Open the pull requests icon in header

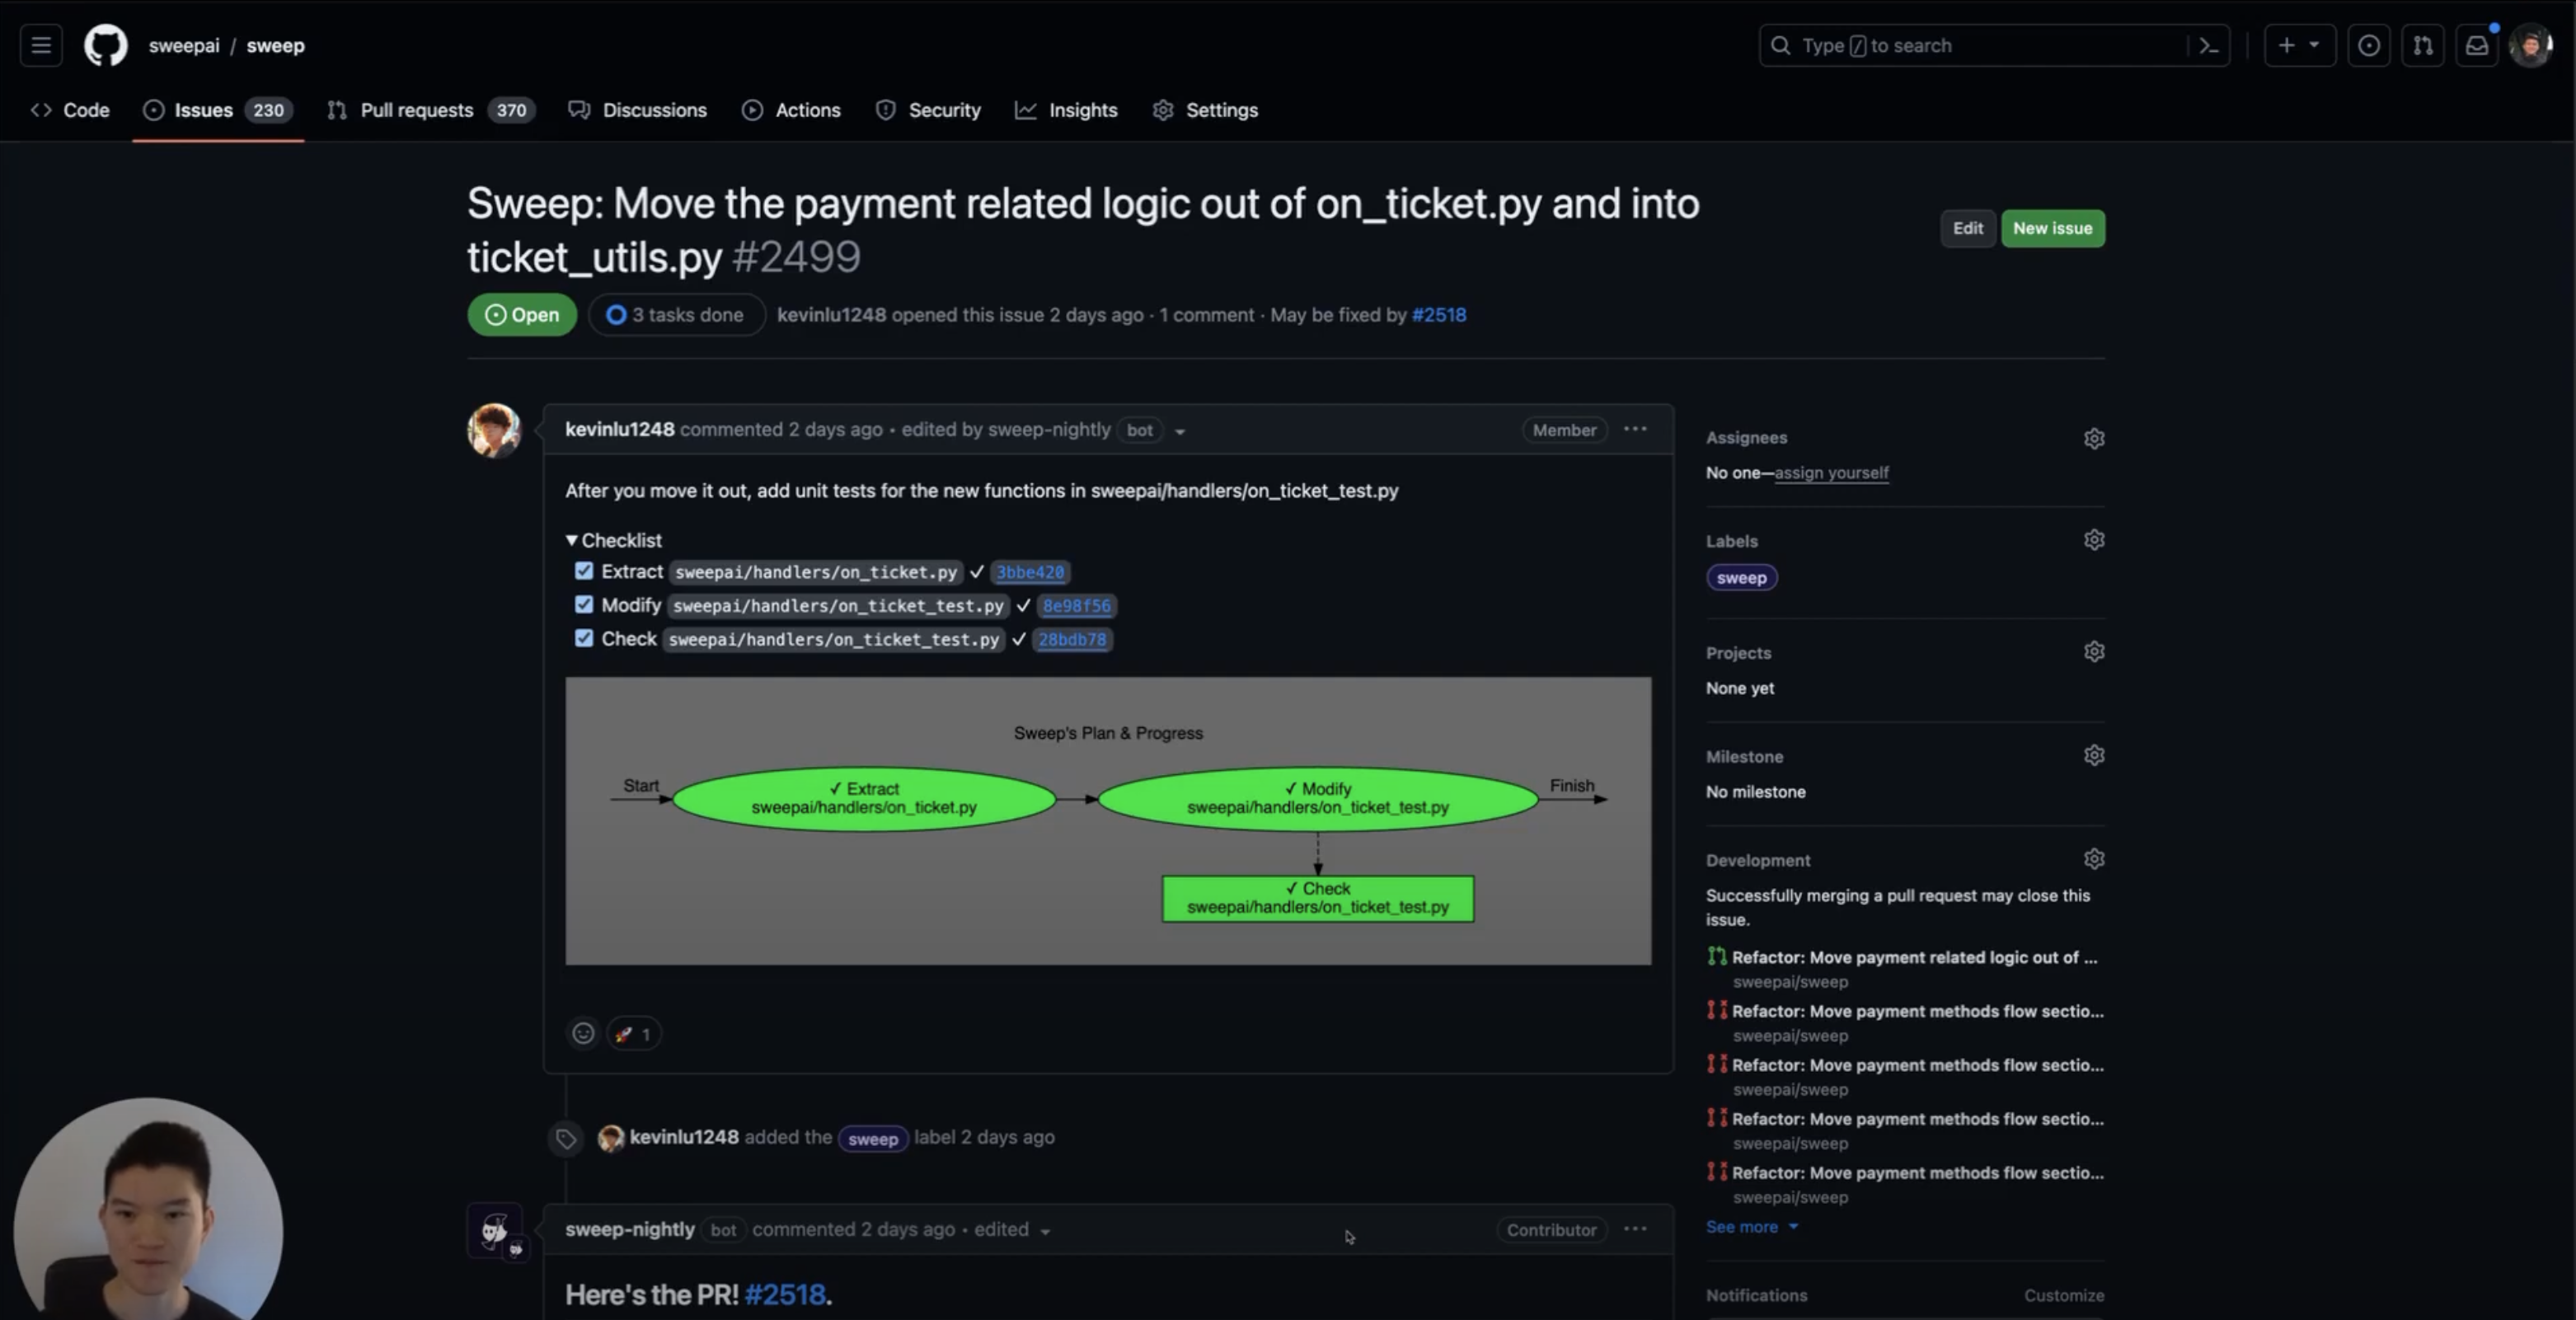[2423, 45]
